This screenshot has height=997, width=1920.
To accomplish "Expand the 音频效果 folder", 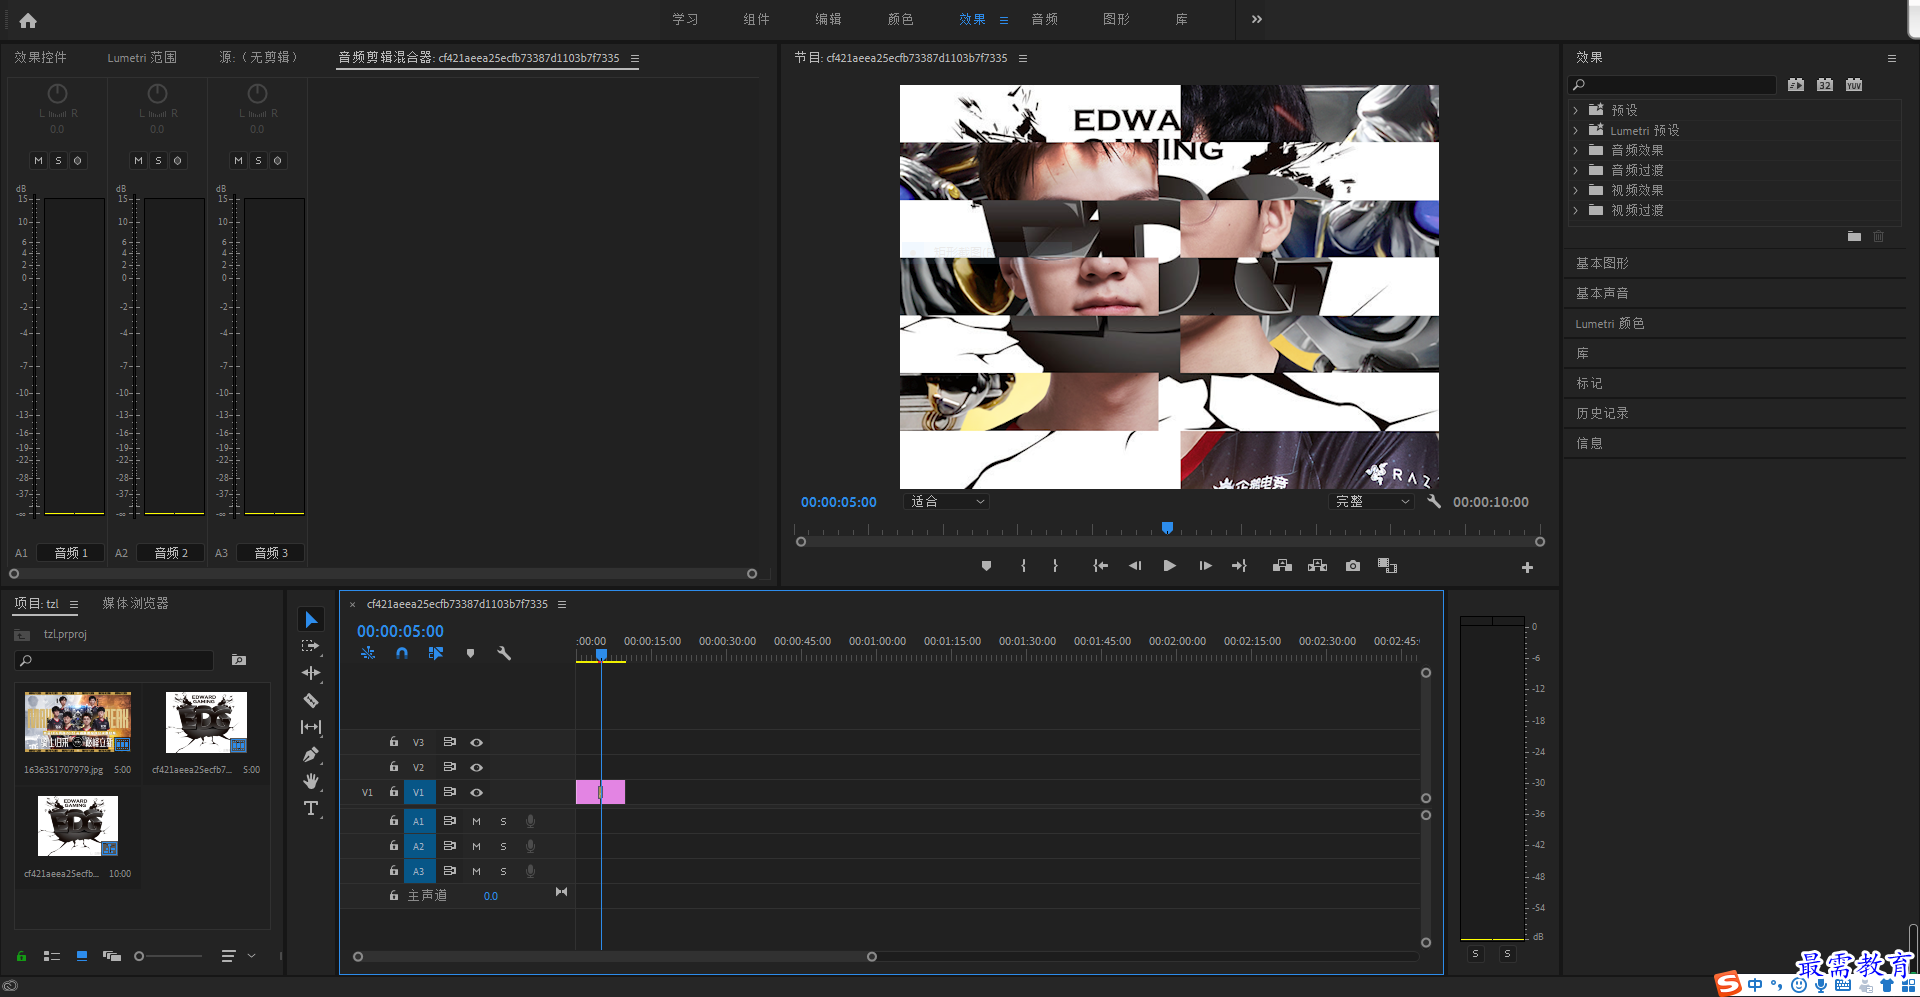I will (1576, 150).
